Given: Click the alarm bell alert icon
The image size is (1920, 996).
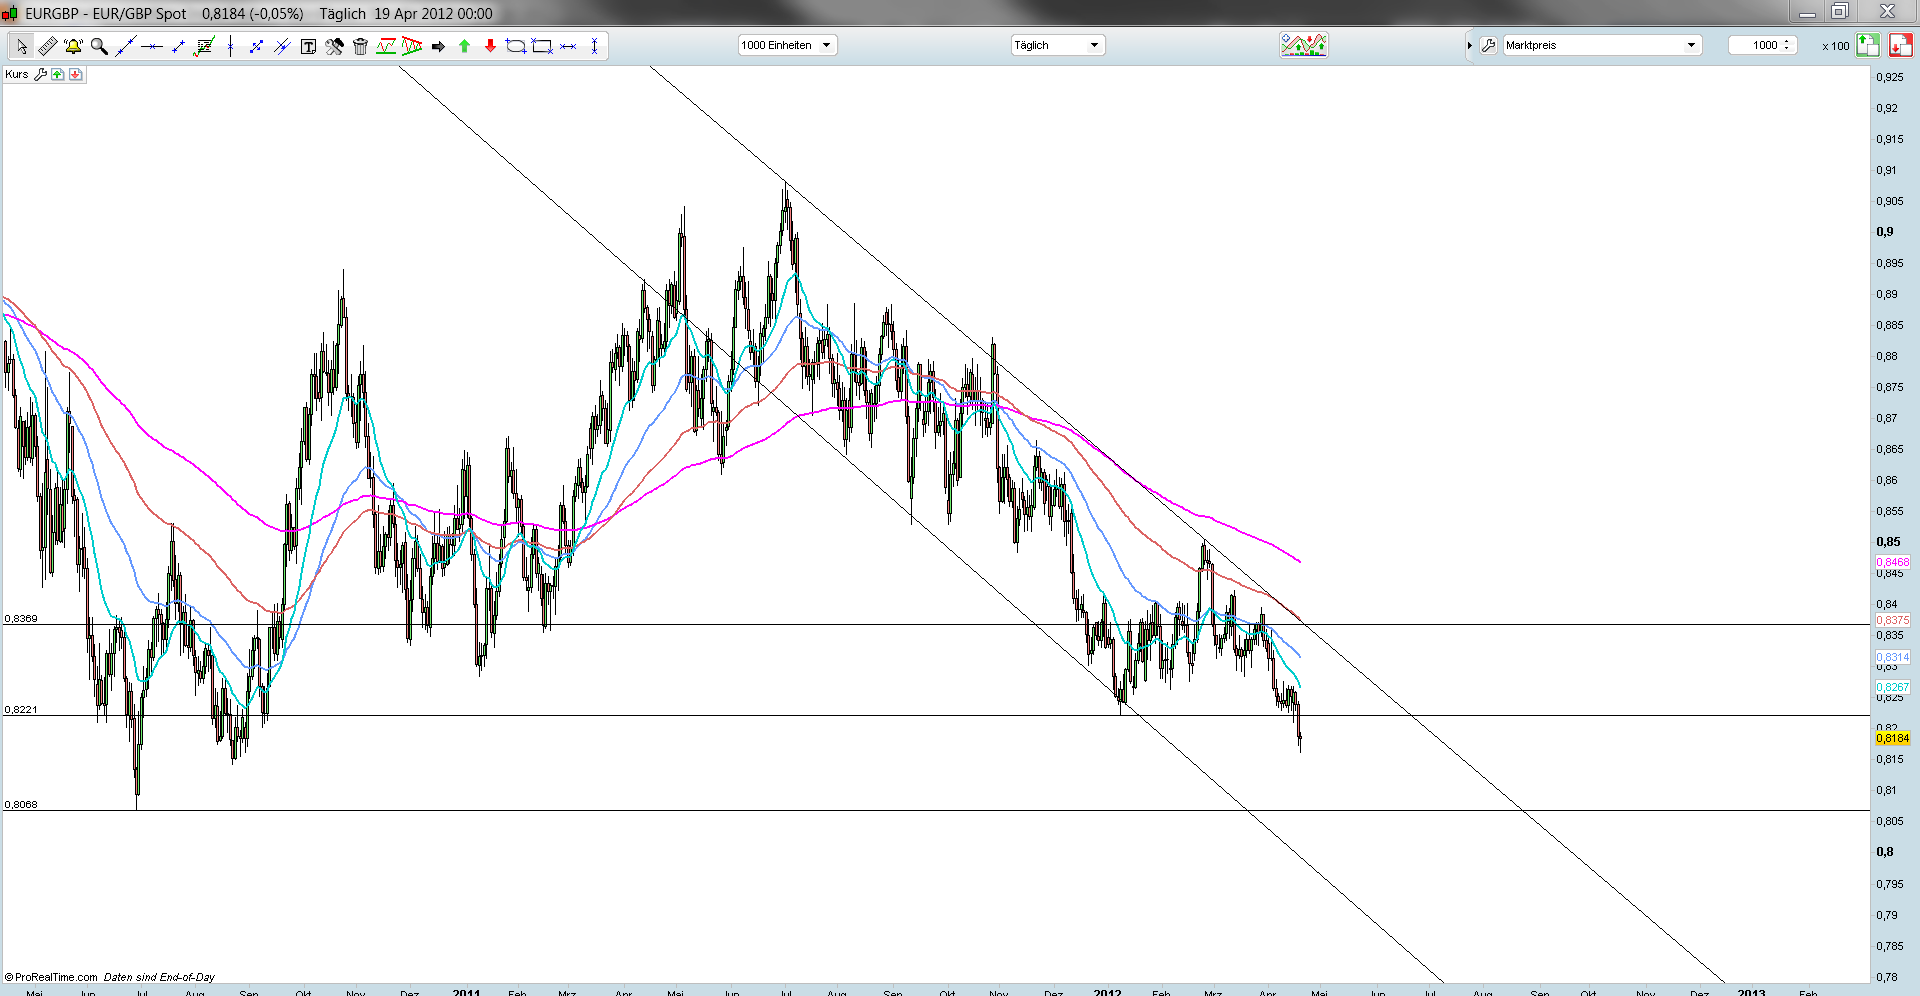Looking at the screenshot, I should (73, 46).
